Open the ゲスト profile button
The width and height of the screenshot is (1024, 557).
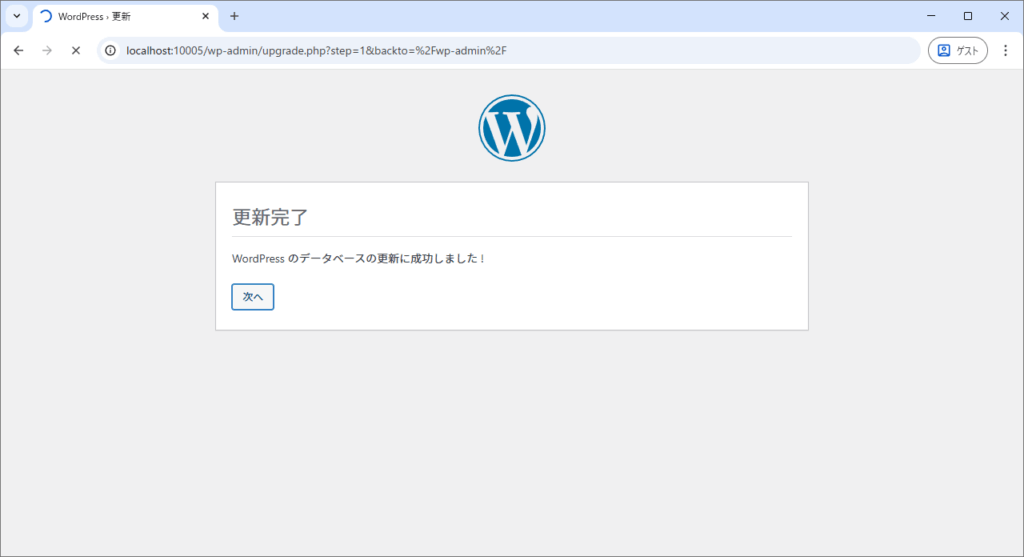coord(957,50)
